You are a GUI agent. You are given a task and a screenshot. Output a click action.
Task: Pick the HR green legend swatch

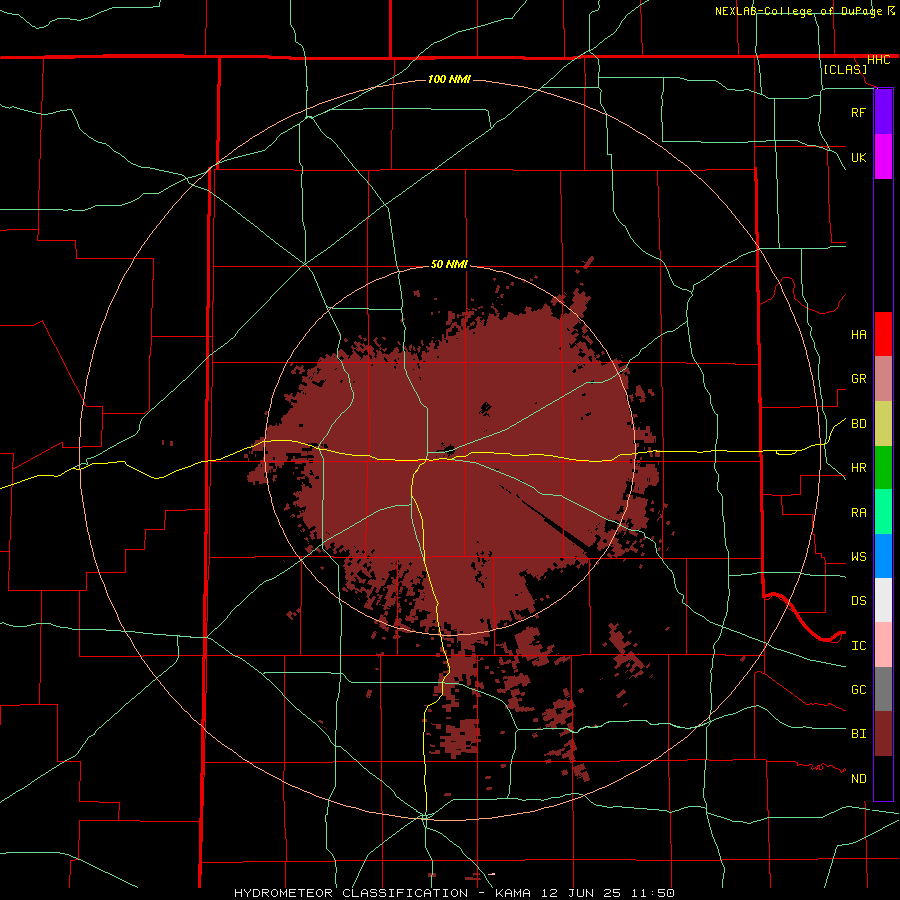[883, 468]
